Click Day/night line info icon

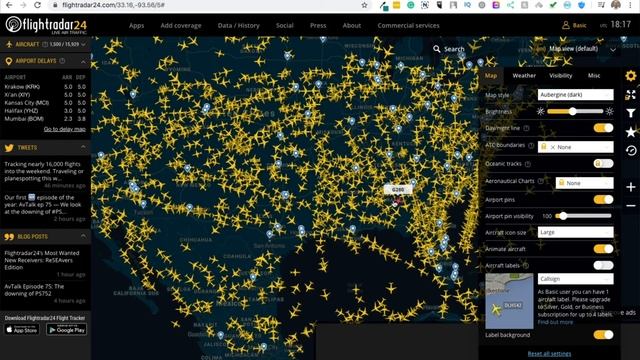pyautogui.click(x=527, y=128)
